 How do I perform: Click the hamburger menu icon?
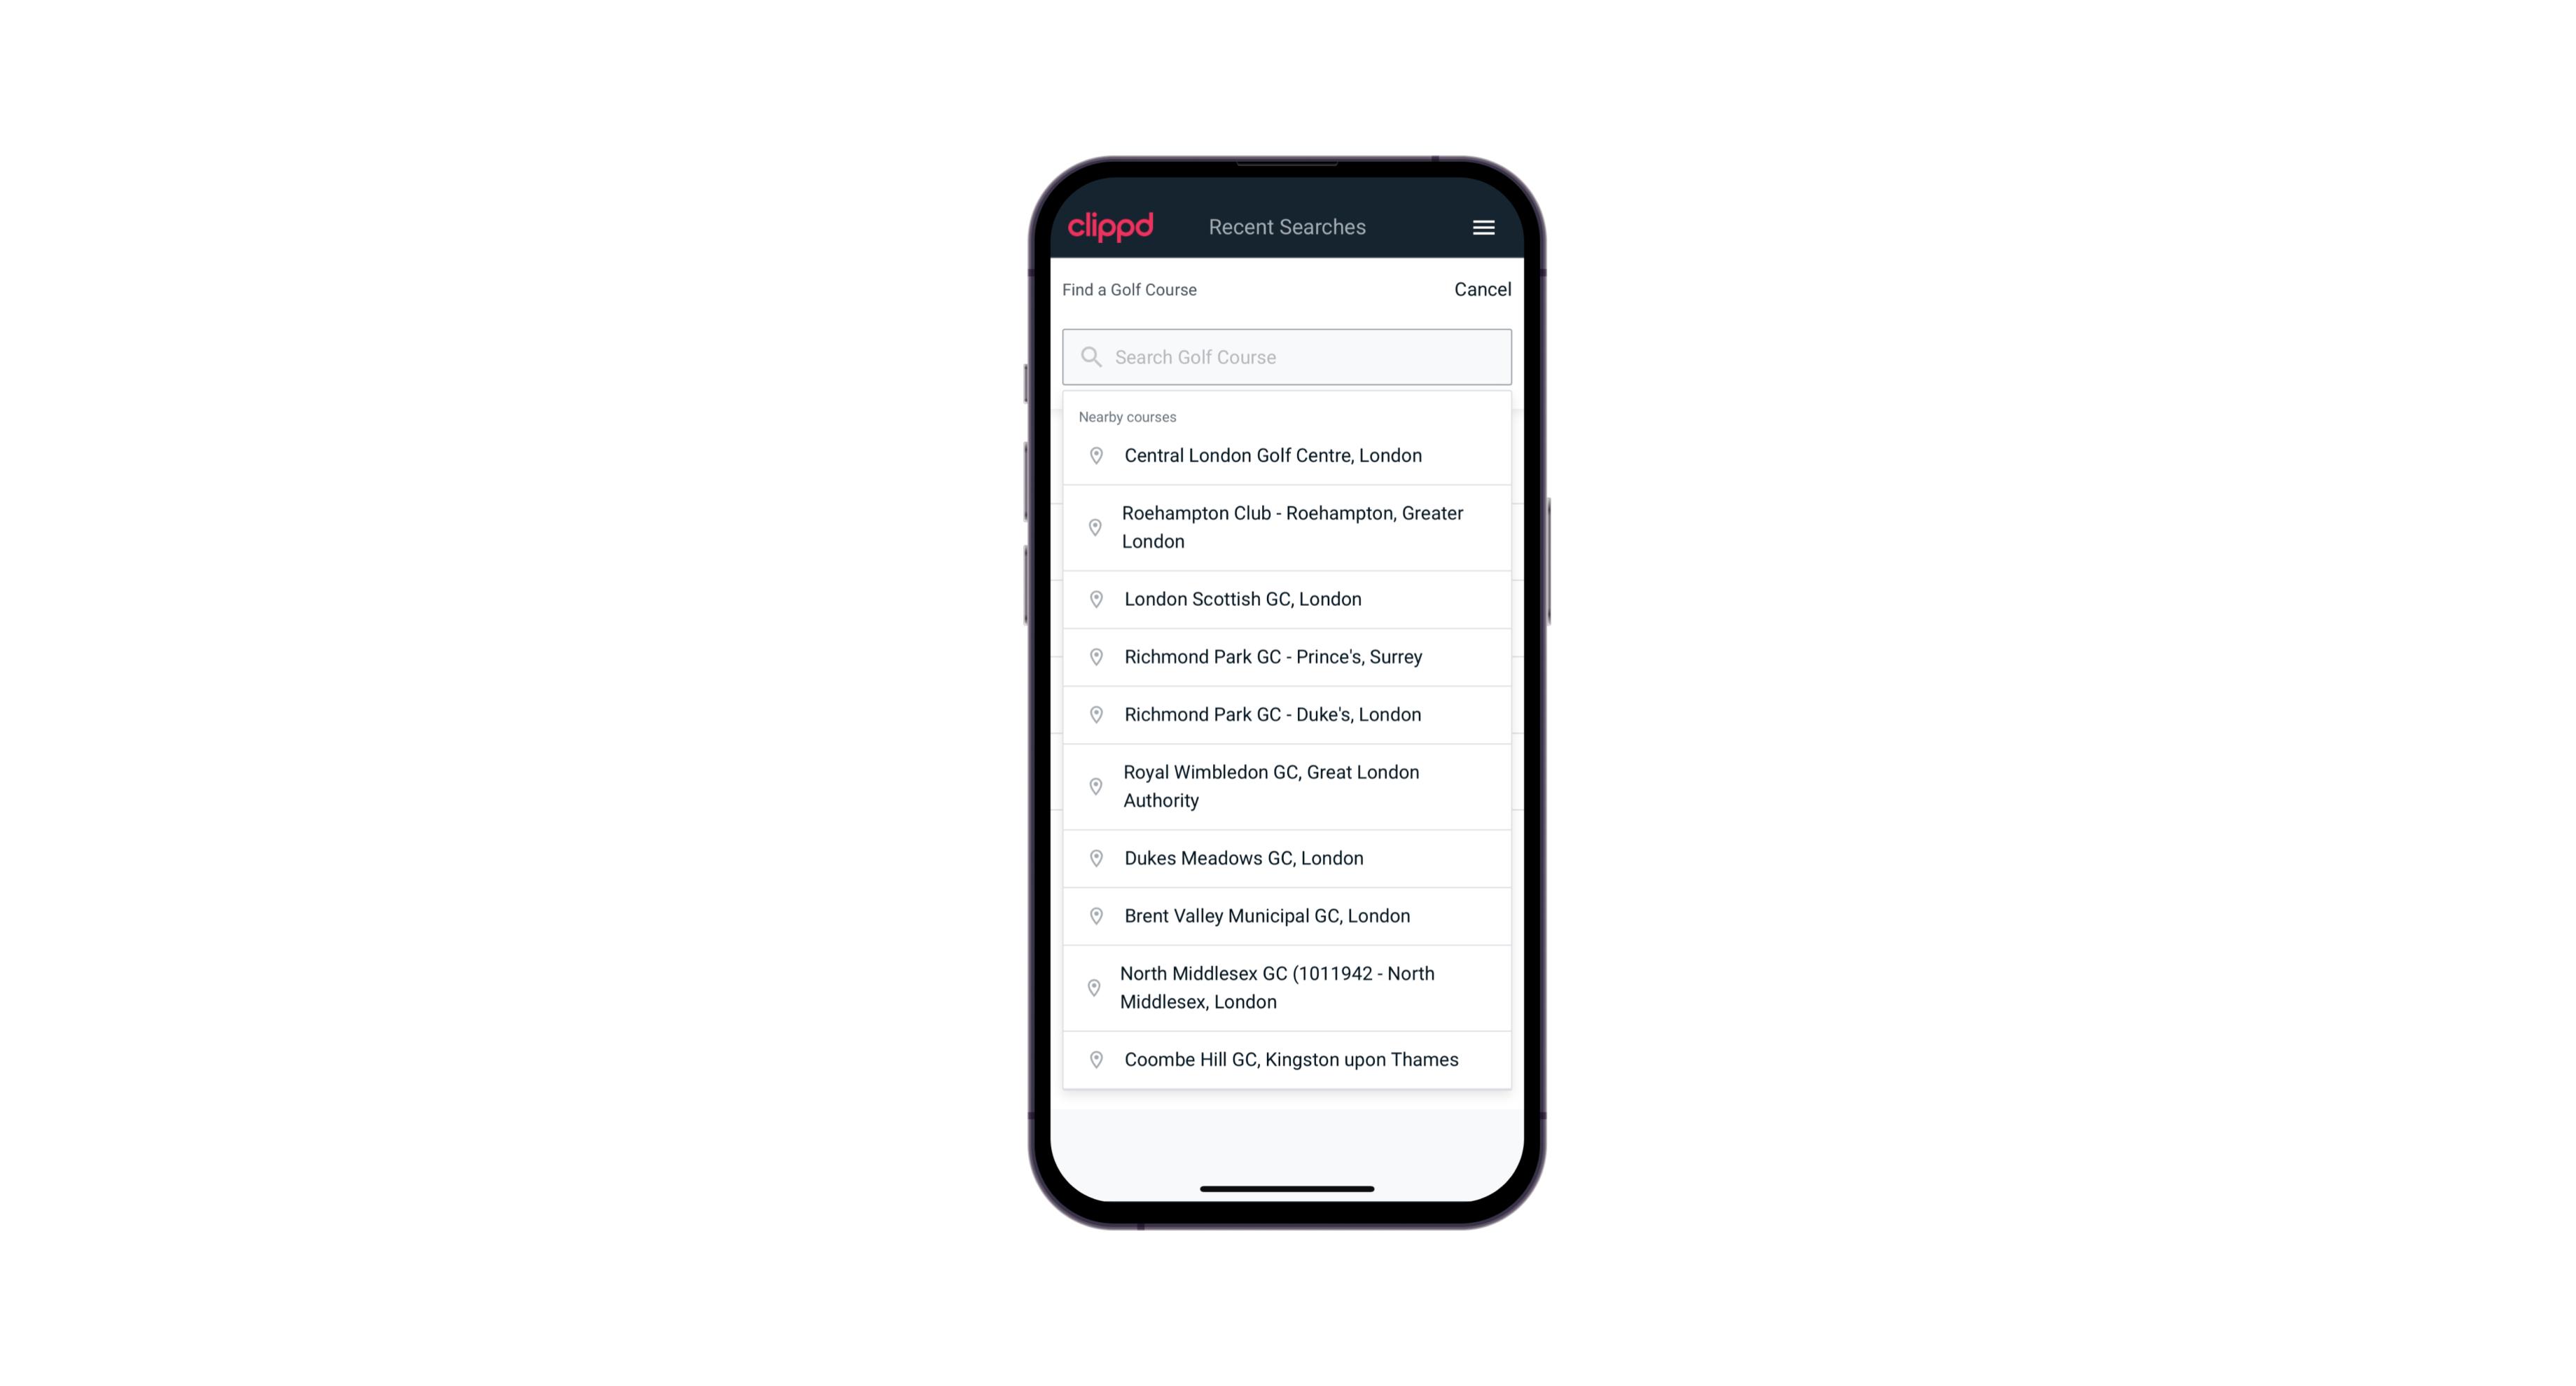click(1483, 227)
